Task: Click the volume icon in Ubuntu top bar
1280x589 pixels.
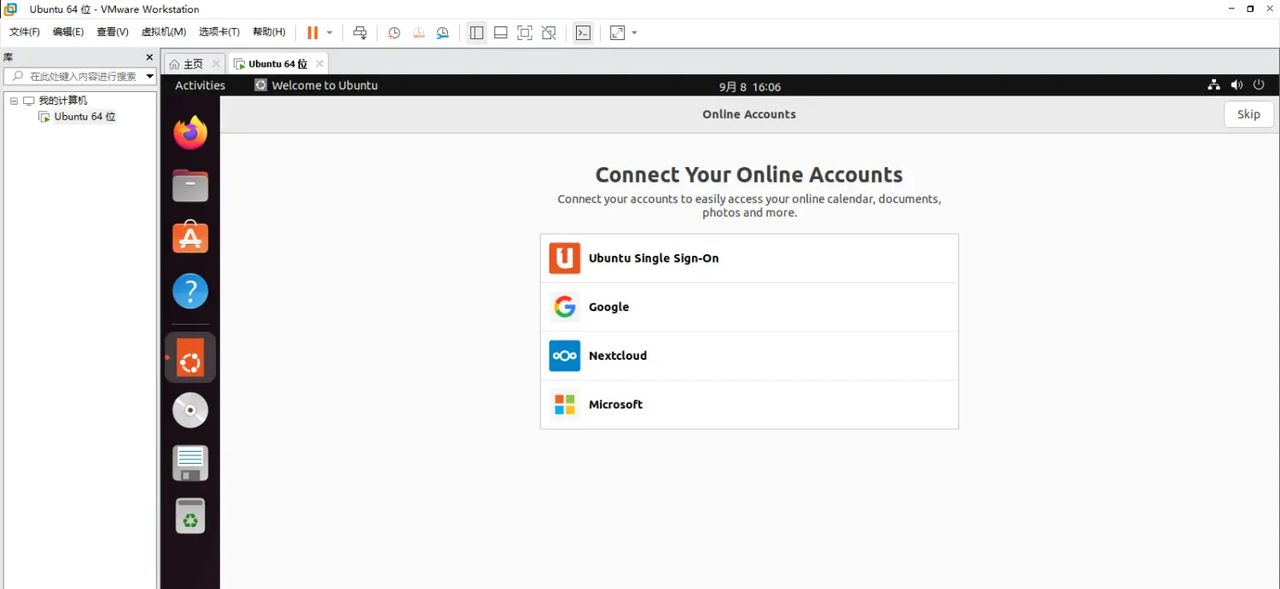Action: tap(1237, 85)
